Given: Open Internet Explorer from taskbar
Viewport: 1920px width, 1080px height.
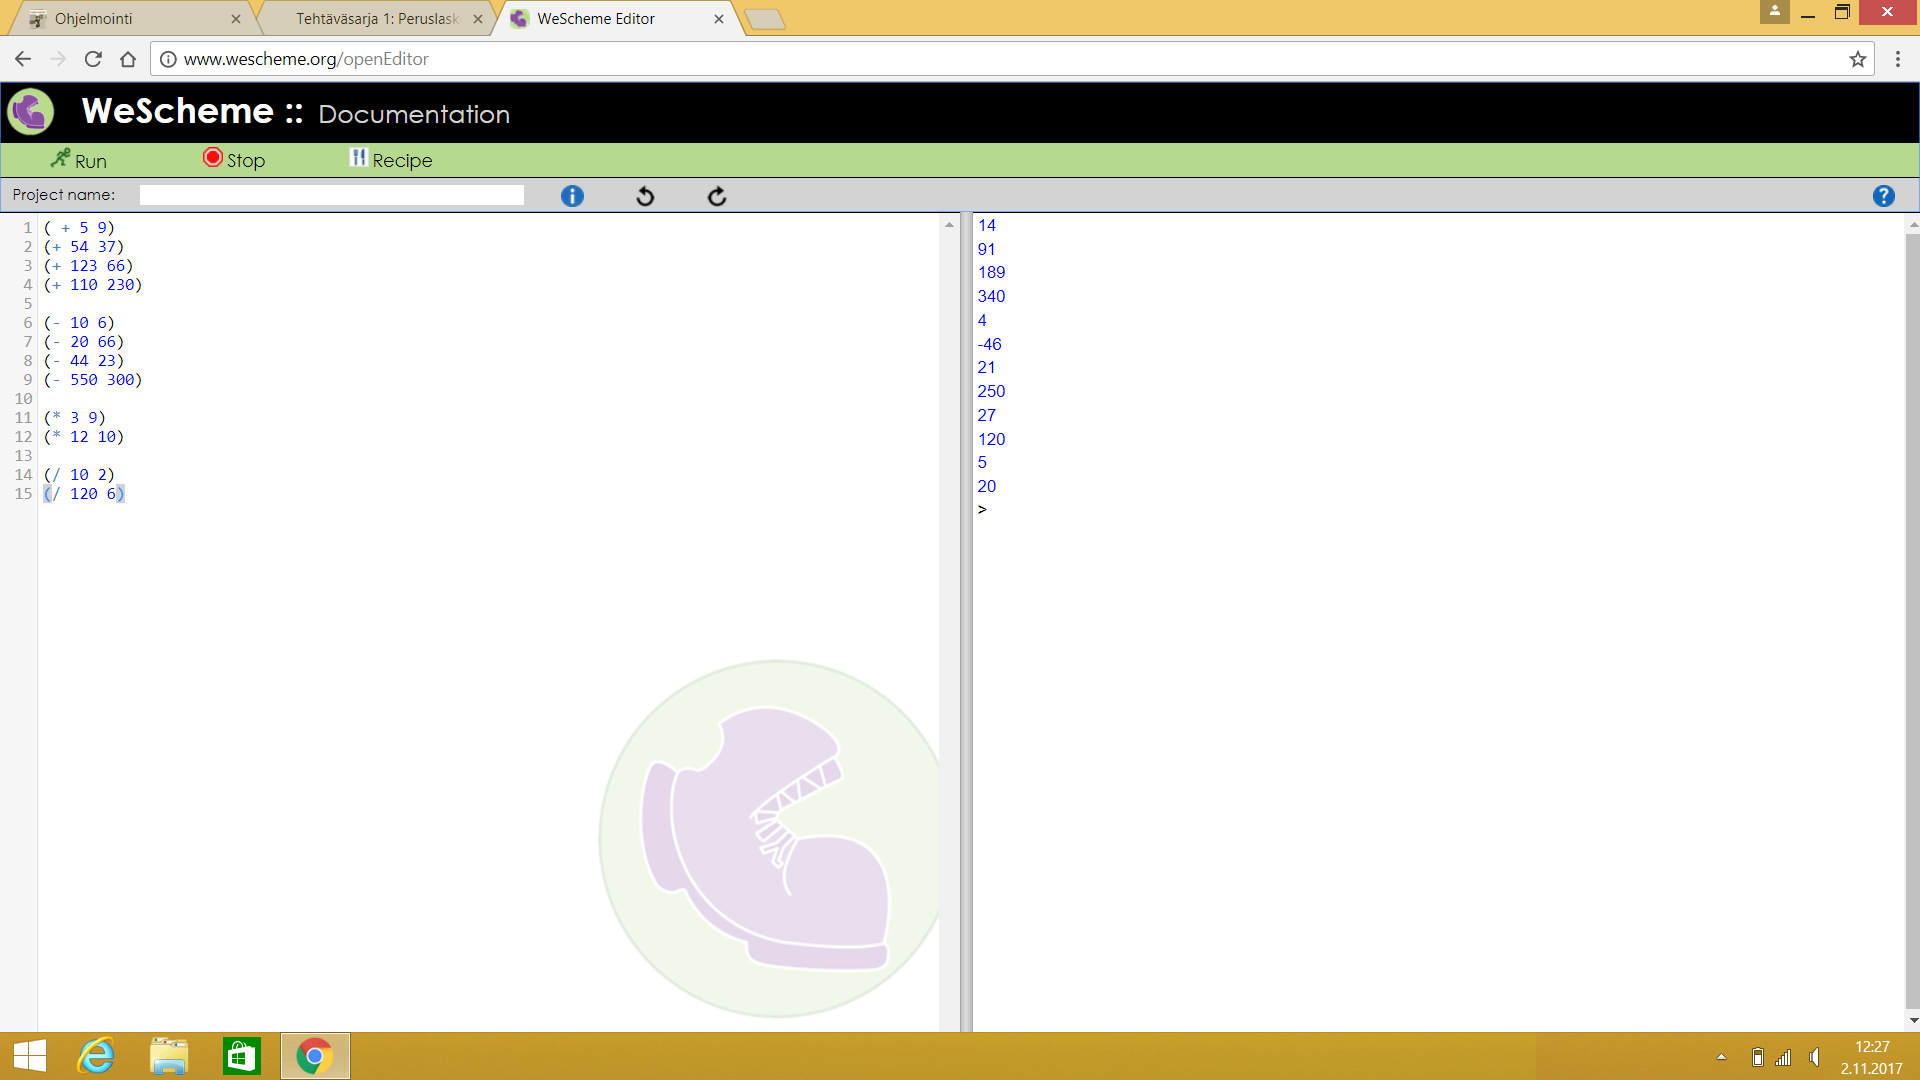Looking at the screenshot, I should 96,1056.
